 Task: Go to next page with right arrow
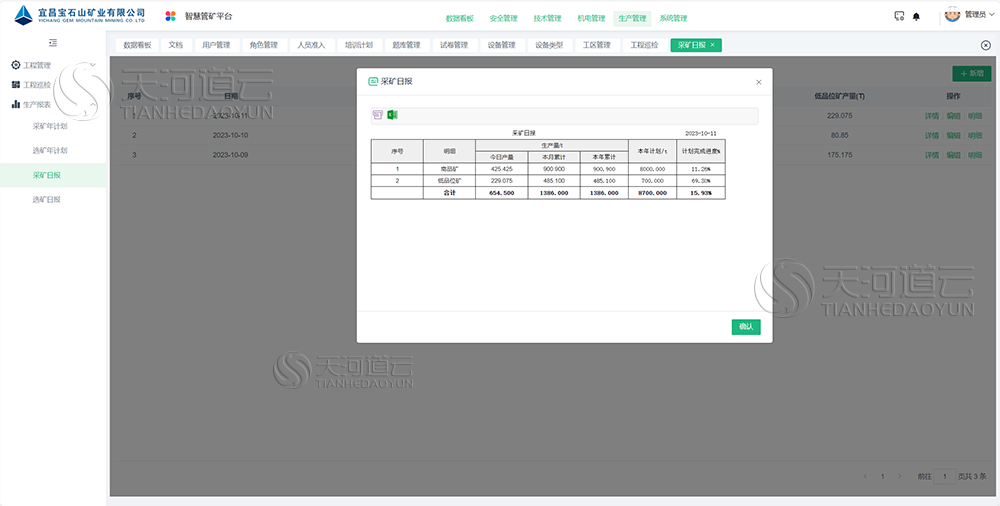pos(900,477)
